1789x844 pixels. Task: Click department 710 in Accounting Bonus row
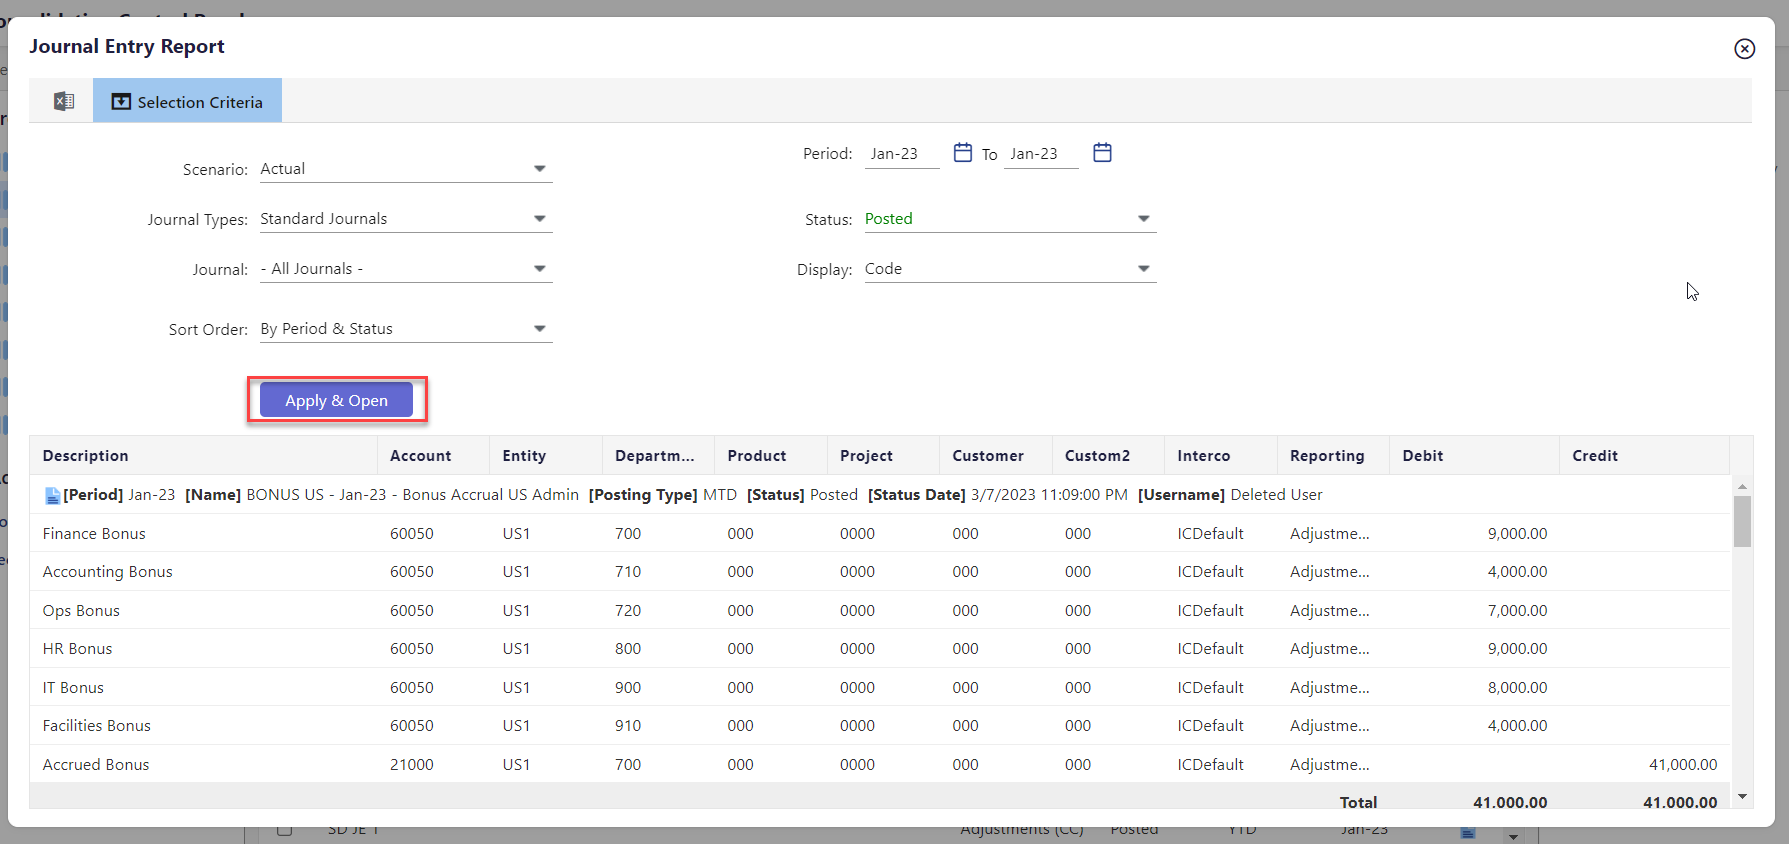coord(628,572)
